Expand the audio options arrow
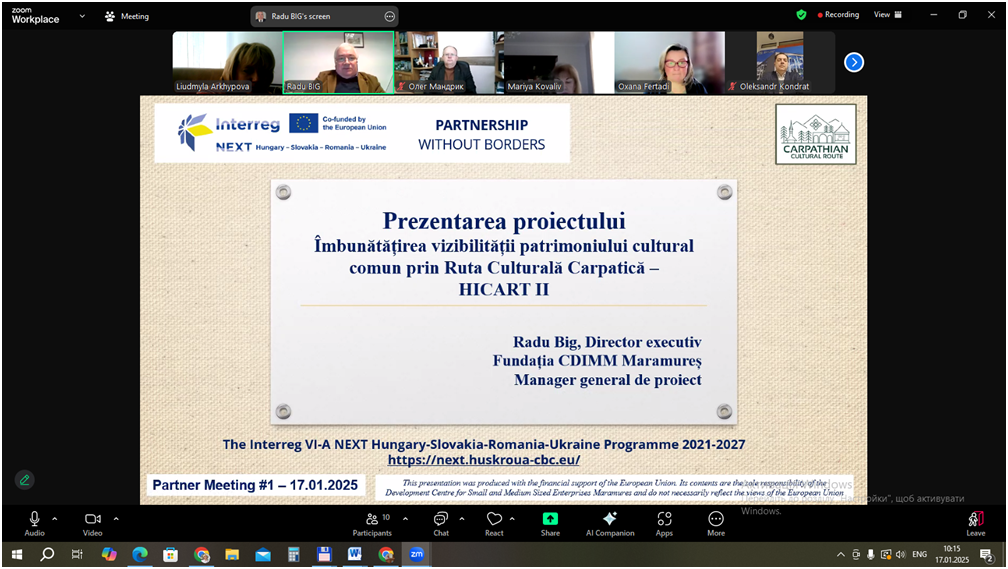This screenshot has width=1008, height=569. 55,518
